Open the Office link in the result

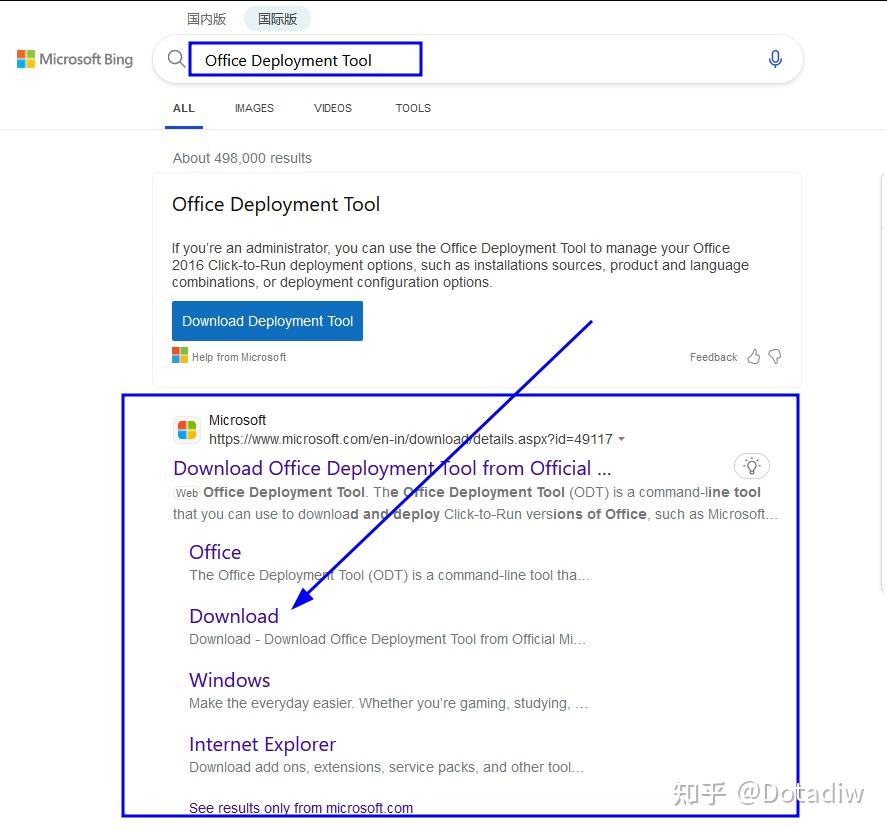(x=214, y=552)
